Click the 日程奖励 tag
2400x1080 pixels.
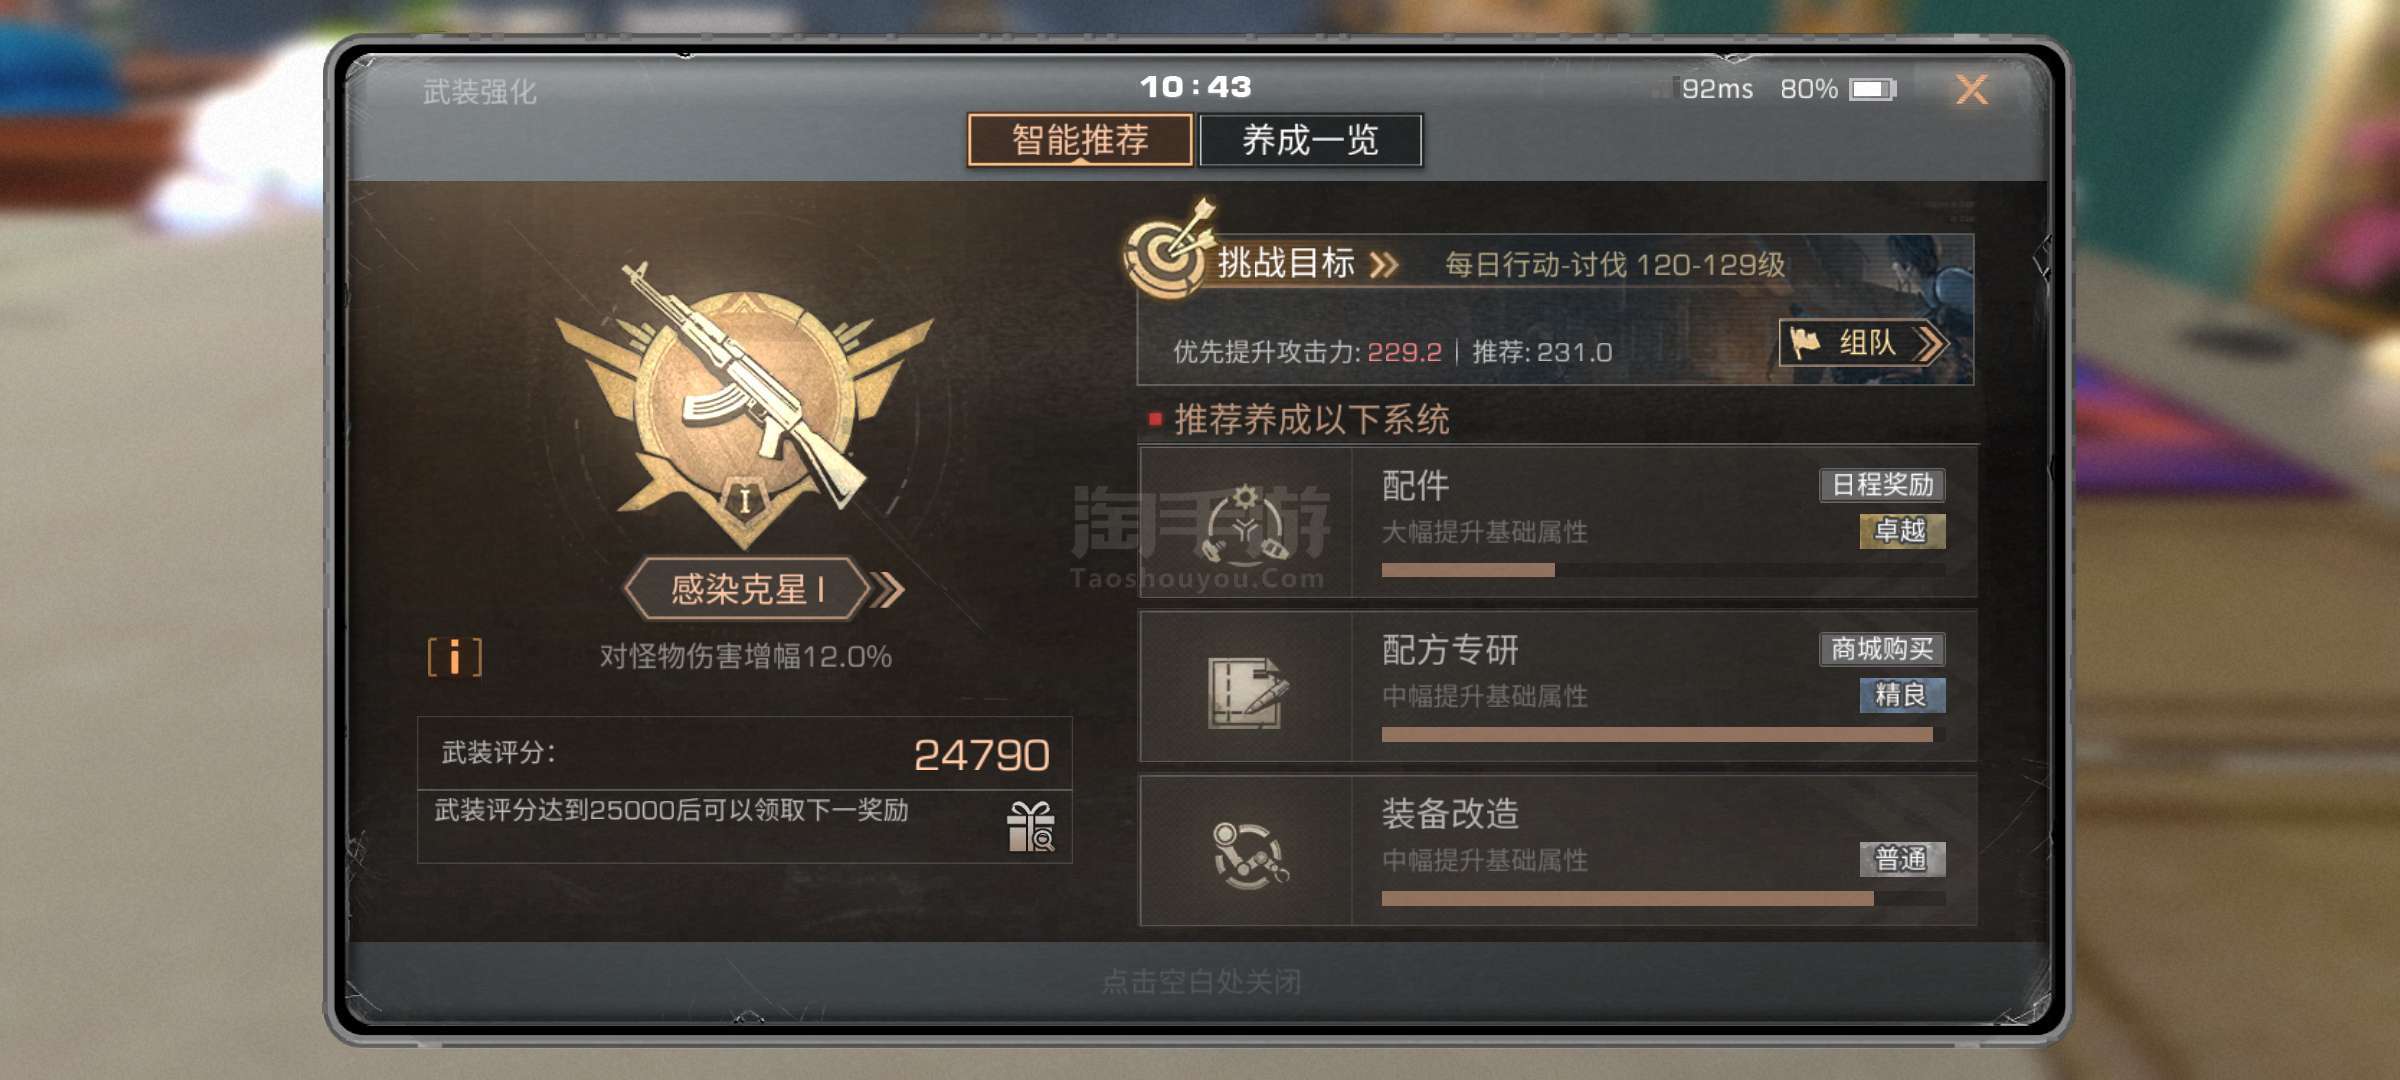click(1882, 484)
